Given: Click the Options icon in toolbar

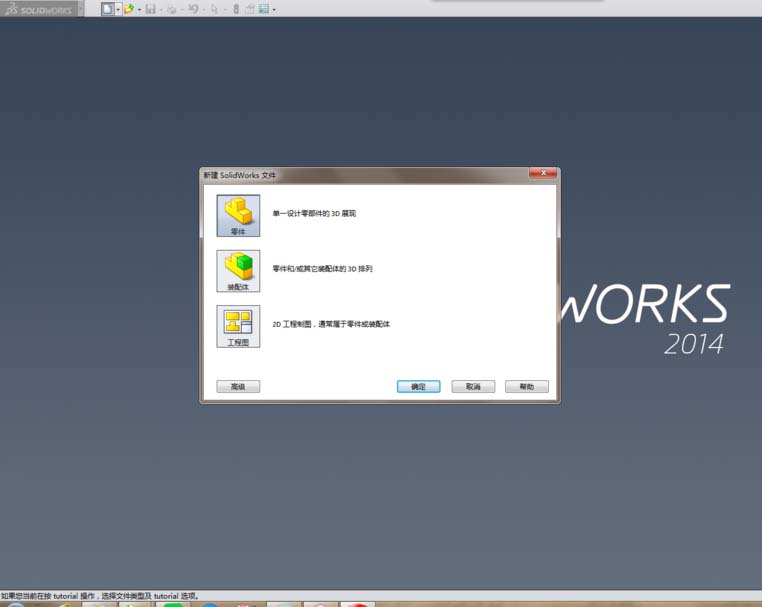Looking at the screenshot, I should (264, 9).
